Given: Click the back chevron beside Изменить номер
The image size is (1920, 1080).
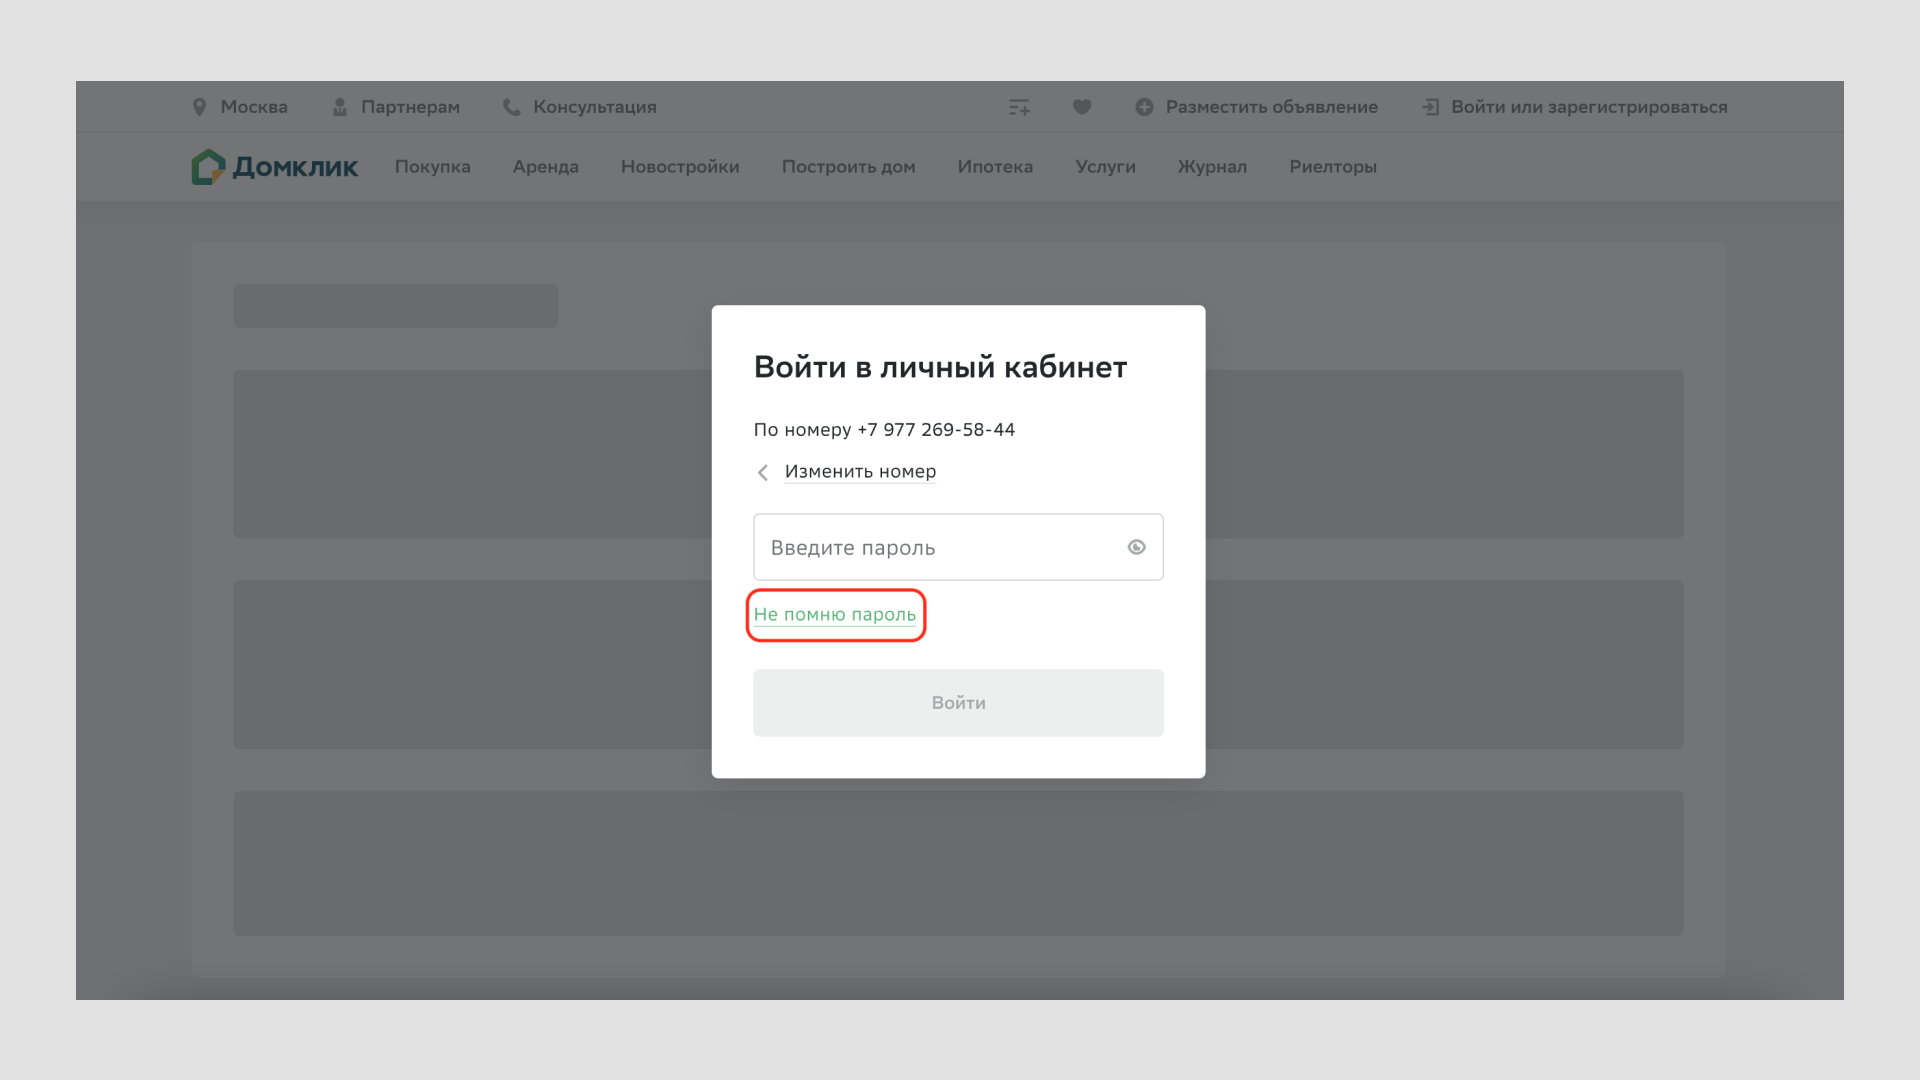Looking at the screenshot, I should pyautogui.click(x=763, y=473).
